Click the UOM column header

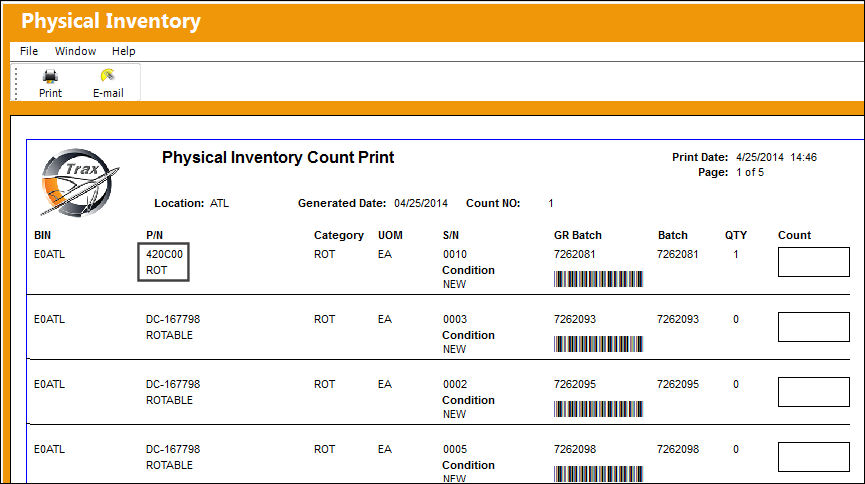tap(390, 235)
